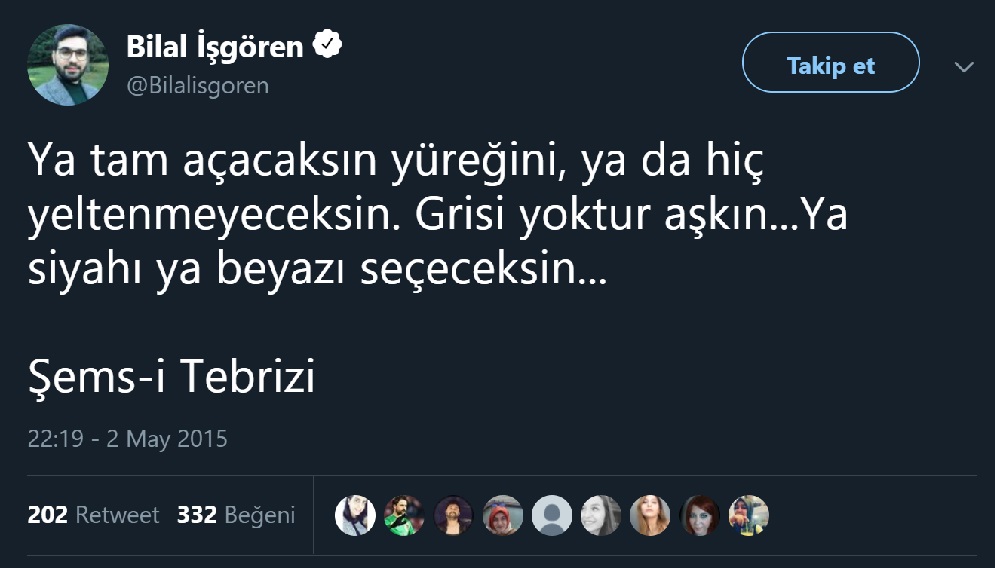Visit the @Bilalisgoren handle

(197, 85)
